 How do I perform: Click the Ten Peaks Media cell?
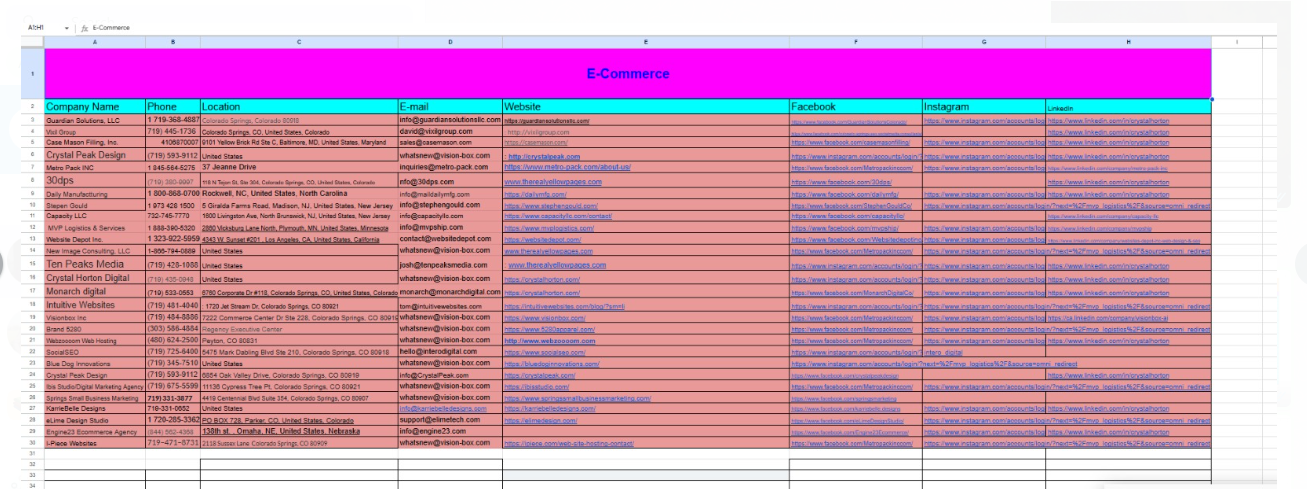[95, 264]
